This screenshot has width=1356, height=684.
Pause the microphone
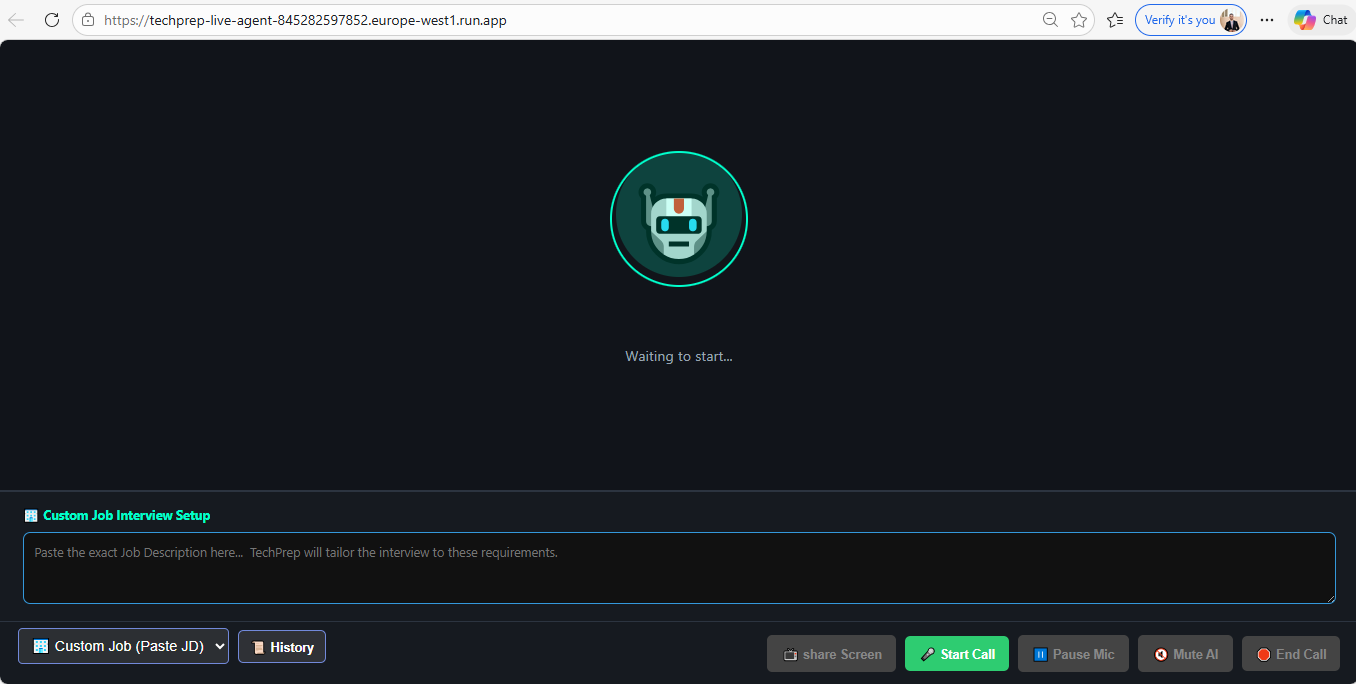1073,654
